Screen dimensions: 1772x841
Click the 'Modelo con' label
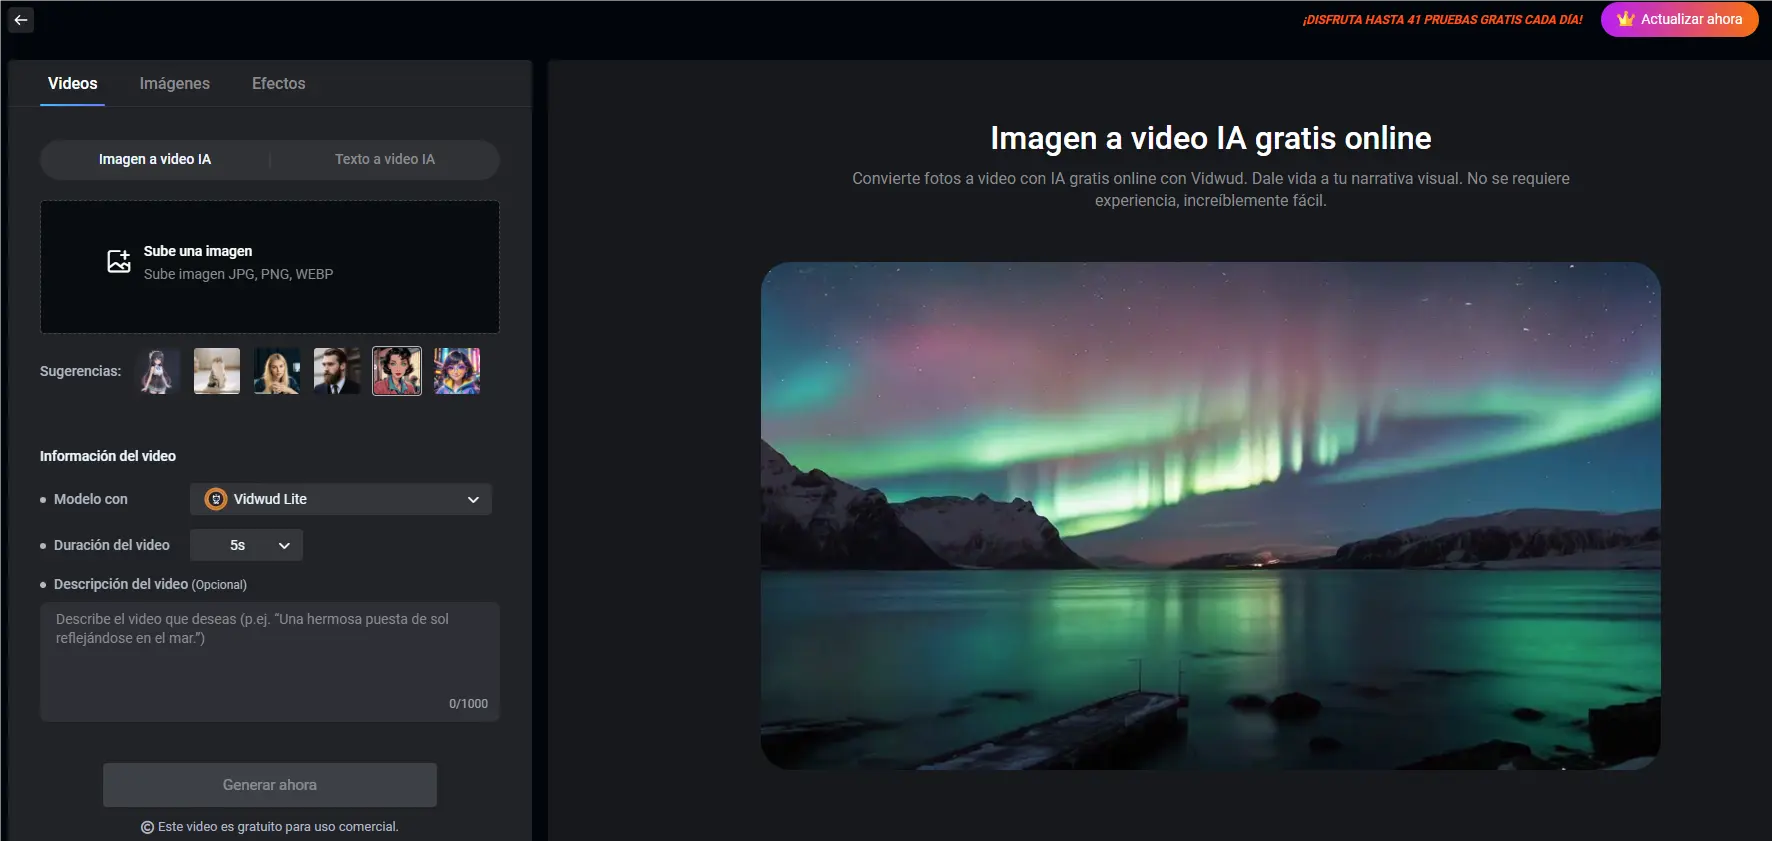click(91, 499)
